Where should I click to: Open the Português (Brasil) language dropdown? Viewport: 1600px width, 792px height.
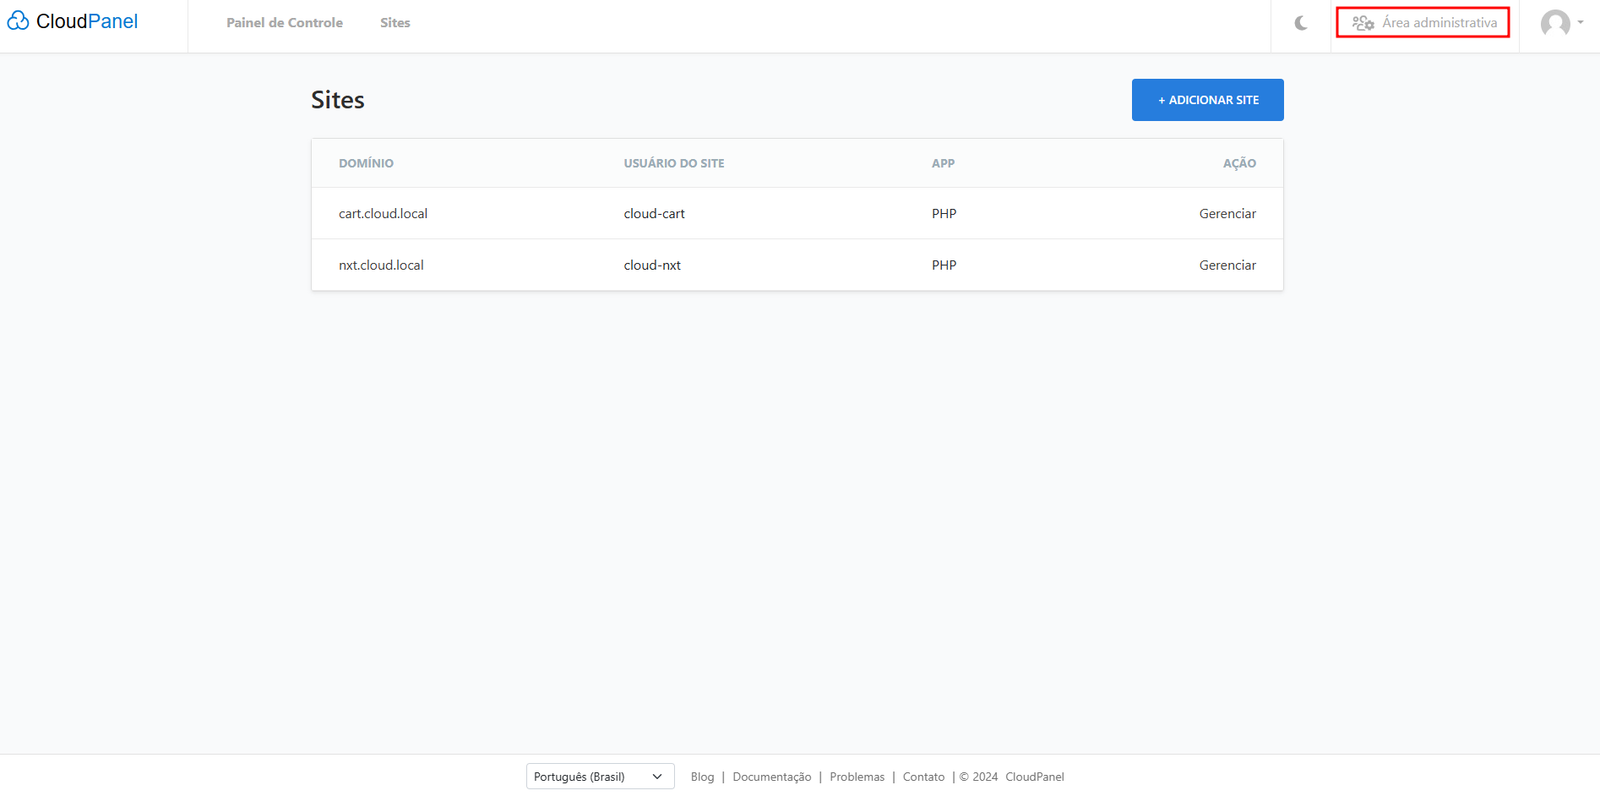click(599, 777)
